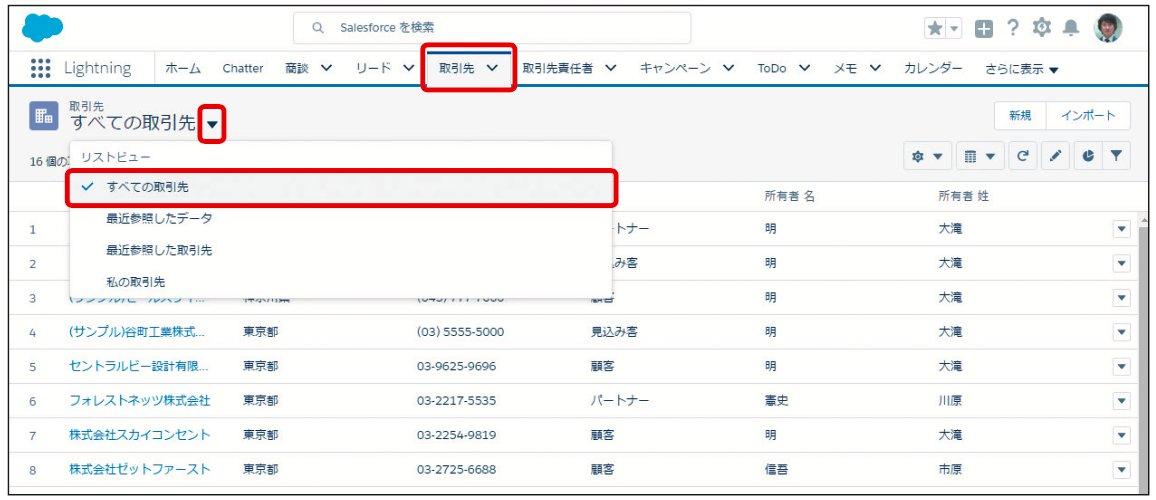Expand the さらに表示 more menu

(x=1022, y=69)
